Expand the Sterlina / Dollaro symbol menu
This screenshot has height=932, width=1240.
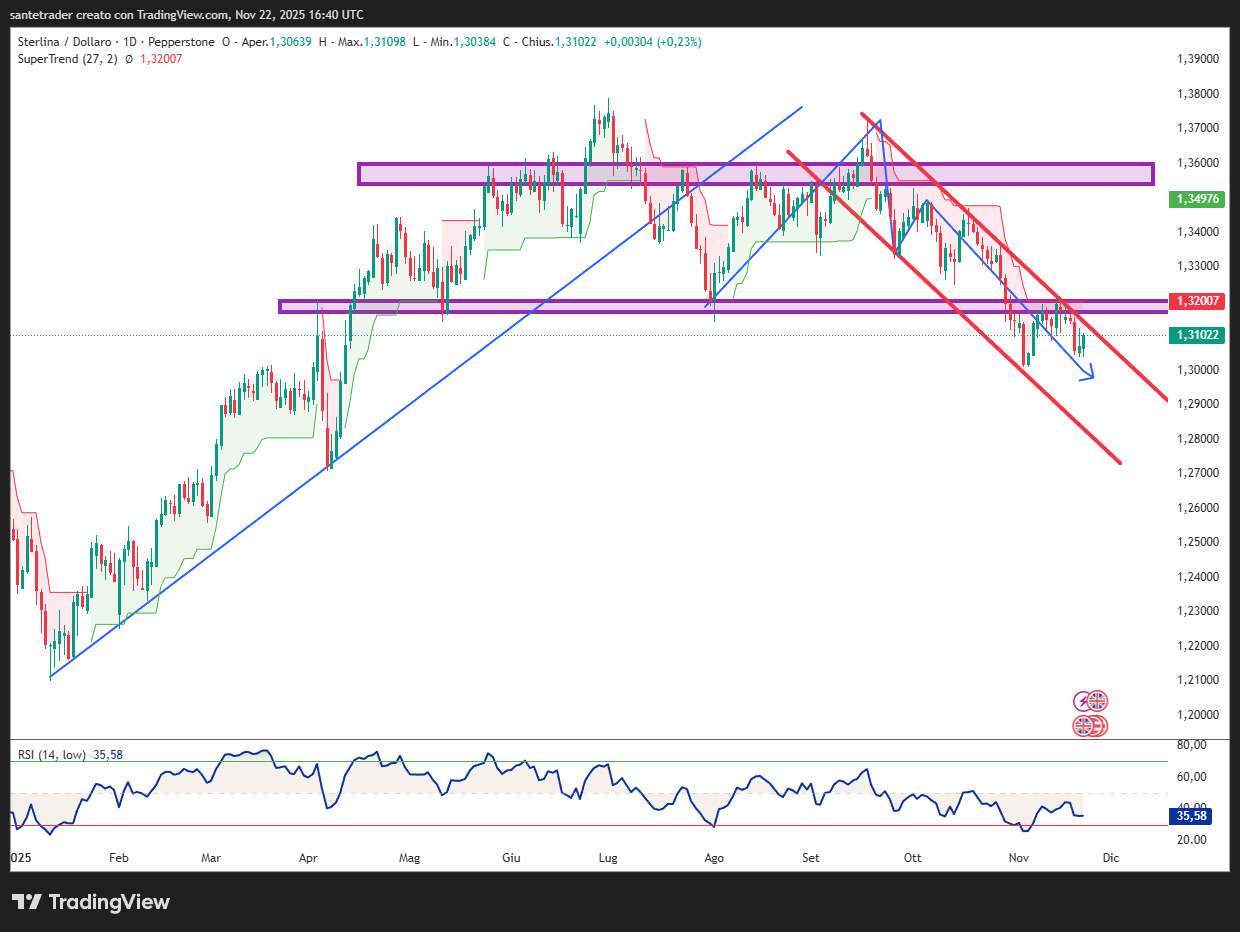tap(64, 42)
